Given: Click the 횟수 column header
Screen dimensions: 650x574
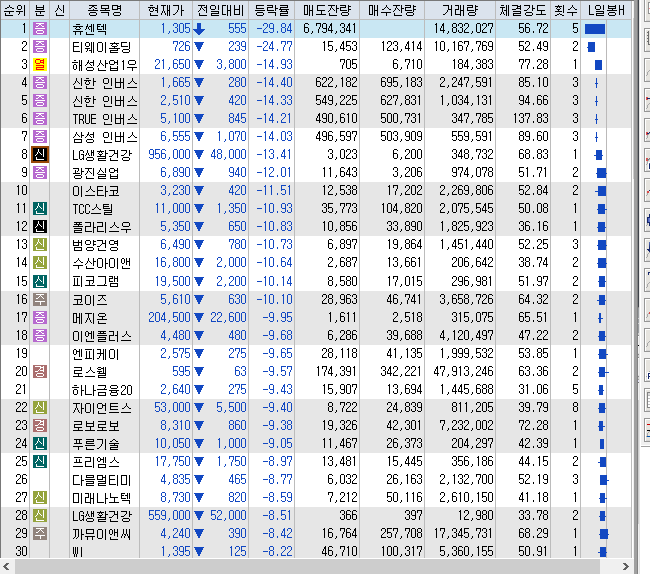Looking at the screenshot, I should (x=565, y=10).
